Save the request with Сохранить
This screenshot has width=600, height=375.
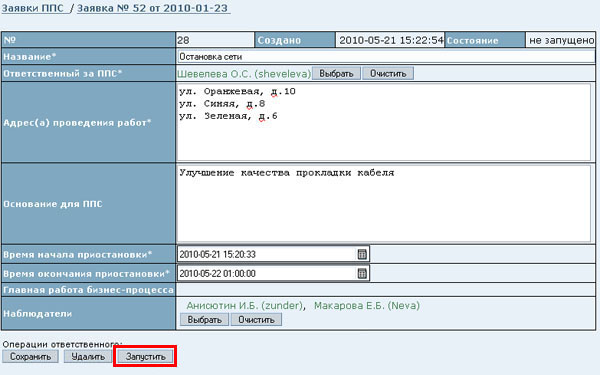pos(30,357)
